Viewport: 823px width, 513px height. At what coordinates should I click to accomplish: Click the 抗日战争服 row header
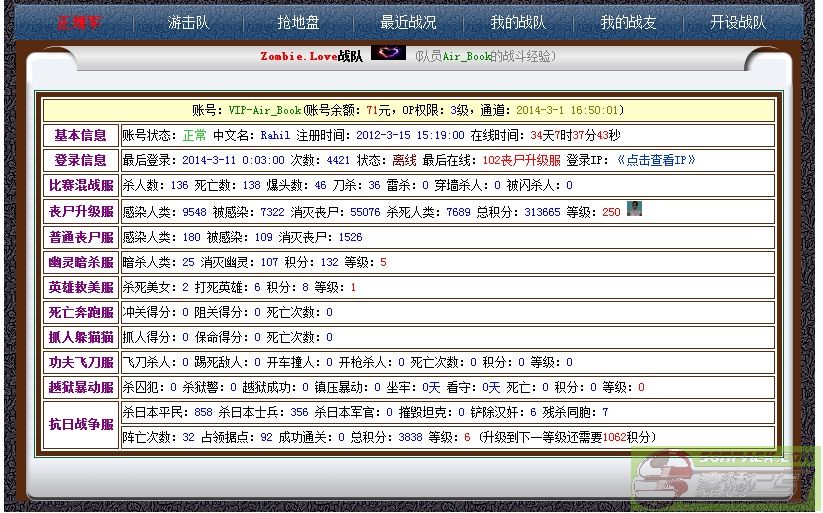click(80, 425)
